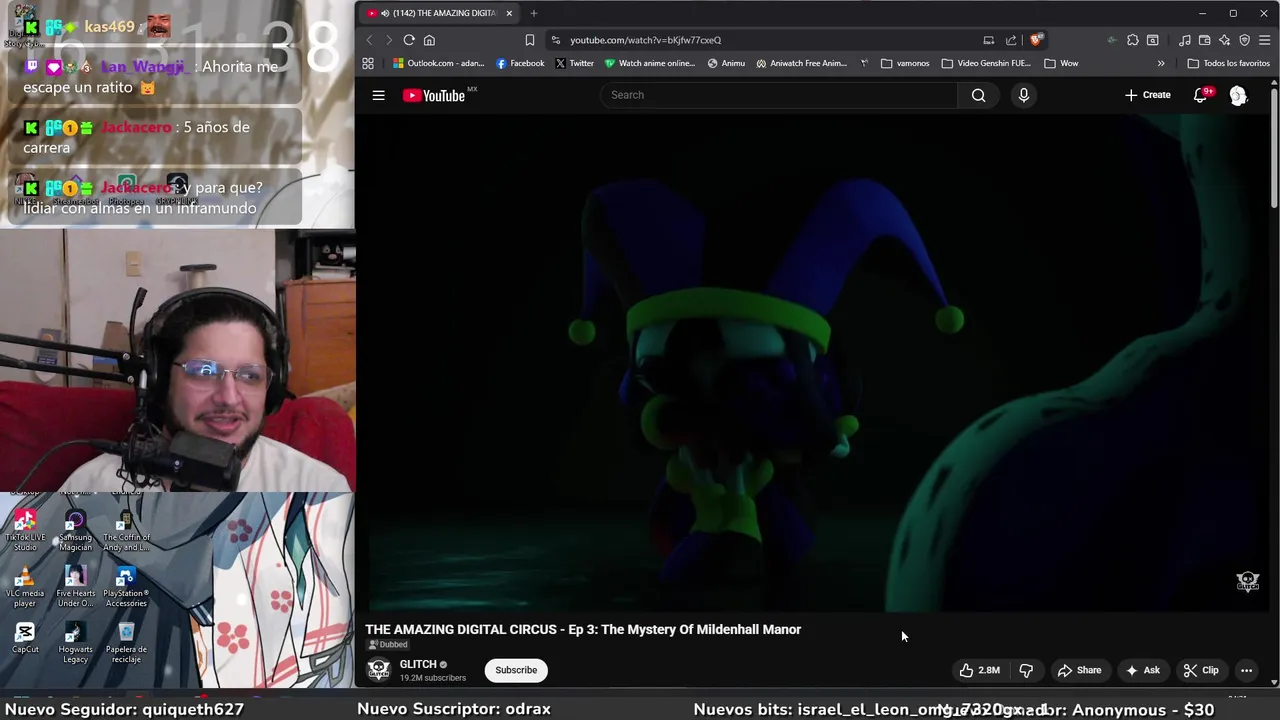Open the Brave VPN shield icon
This screenshot has width=1280, height=720.
[1244, 40]
